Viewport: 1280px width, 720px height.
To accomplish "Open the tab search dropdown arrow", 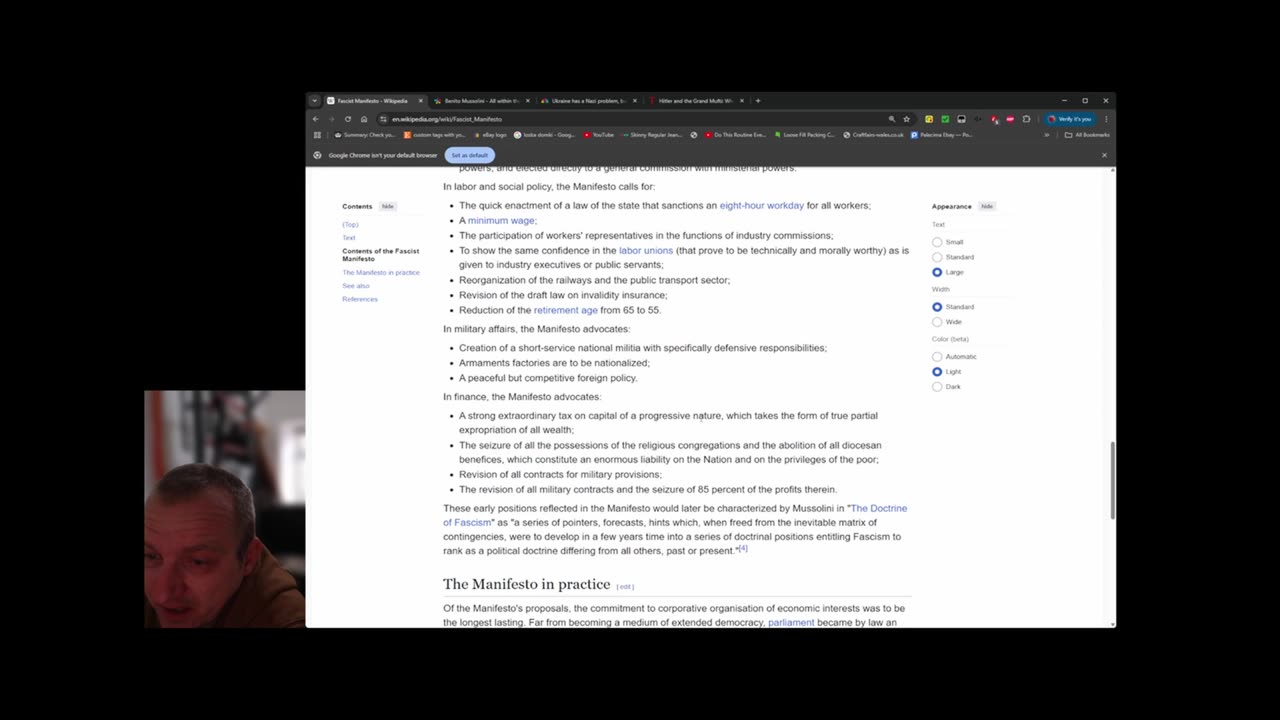I will (314, 101).
